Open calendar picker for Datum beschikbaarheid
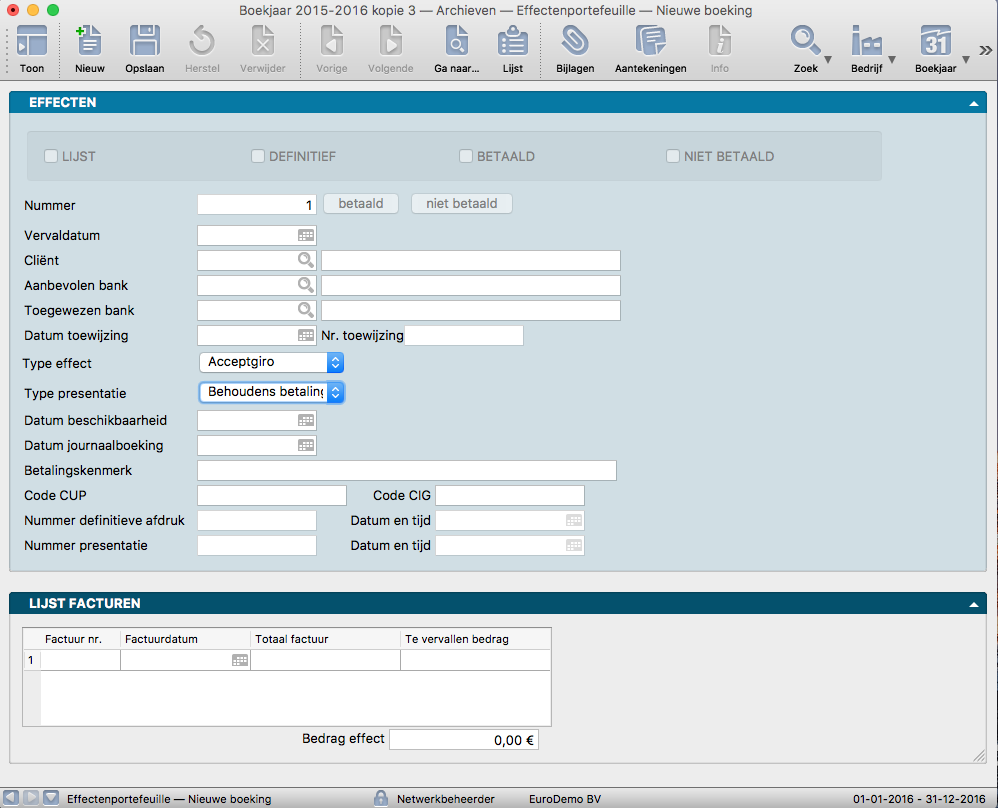Screen dimensions: 998x808 pos(306,420)
